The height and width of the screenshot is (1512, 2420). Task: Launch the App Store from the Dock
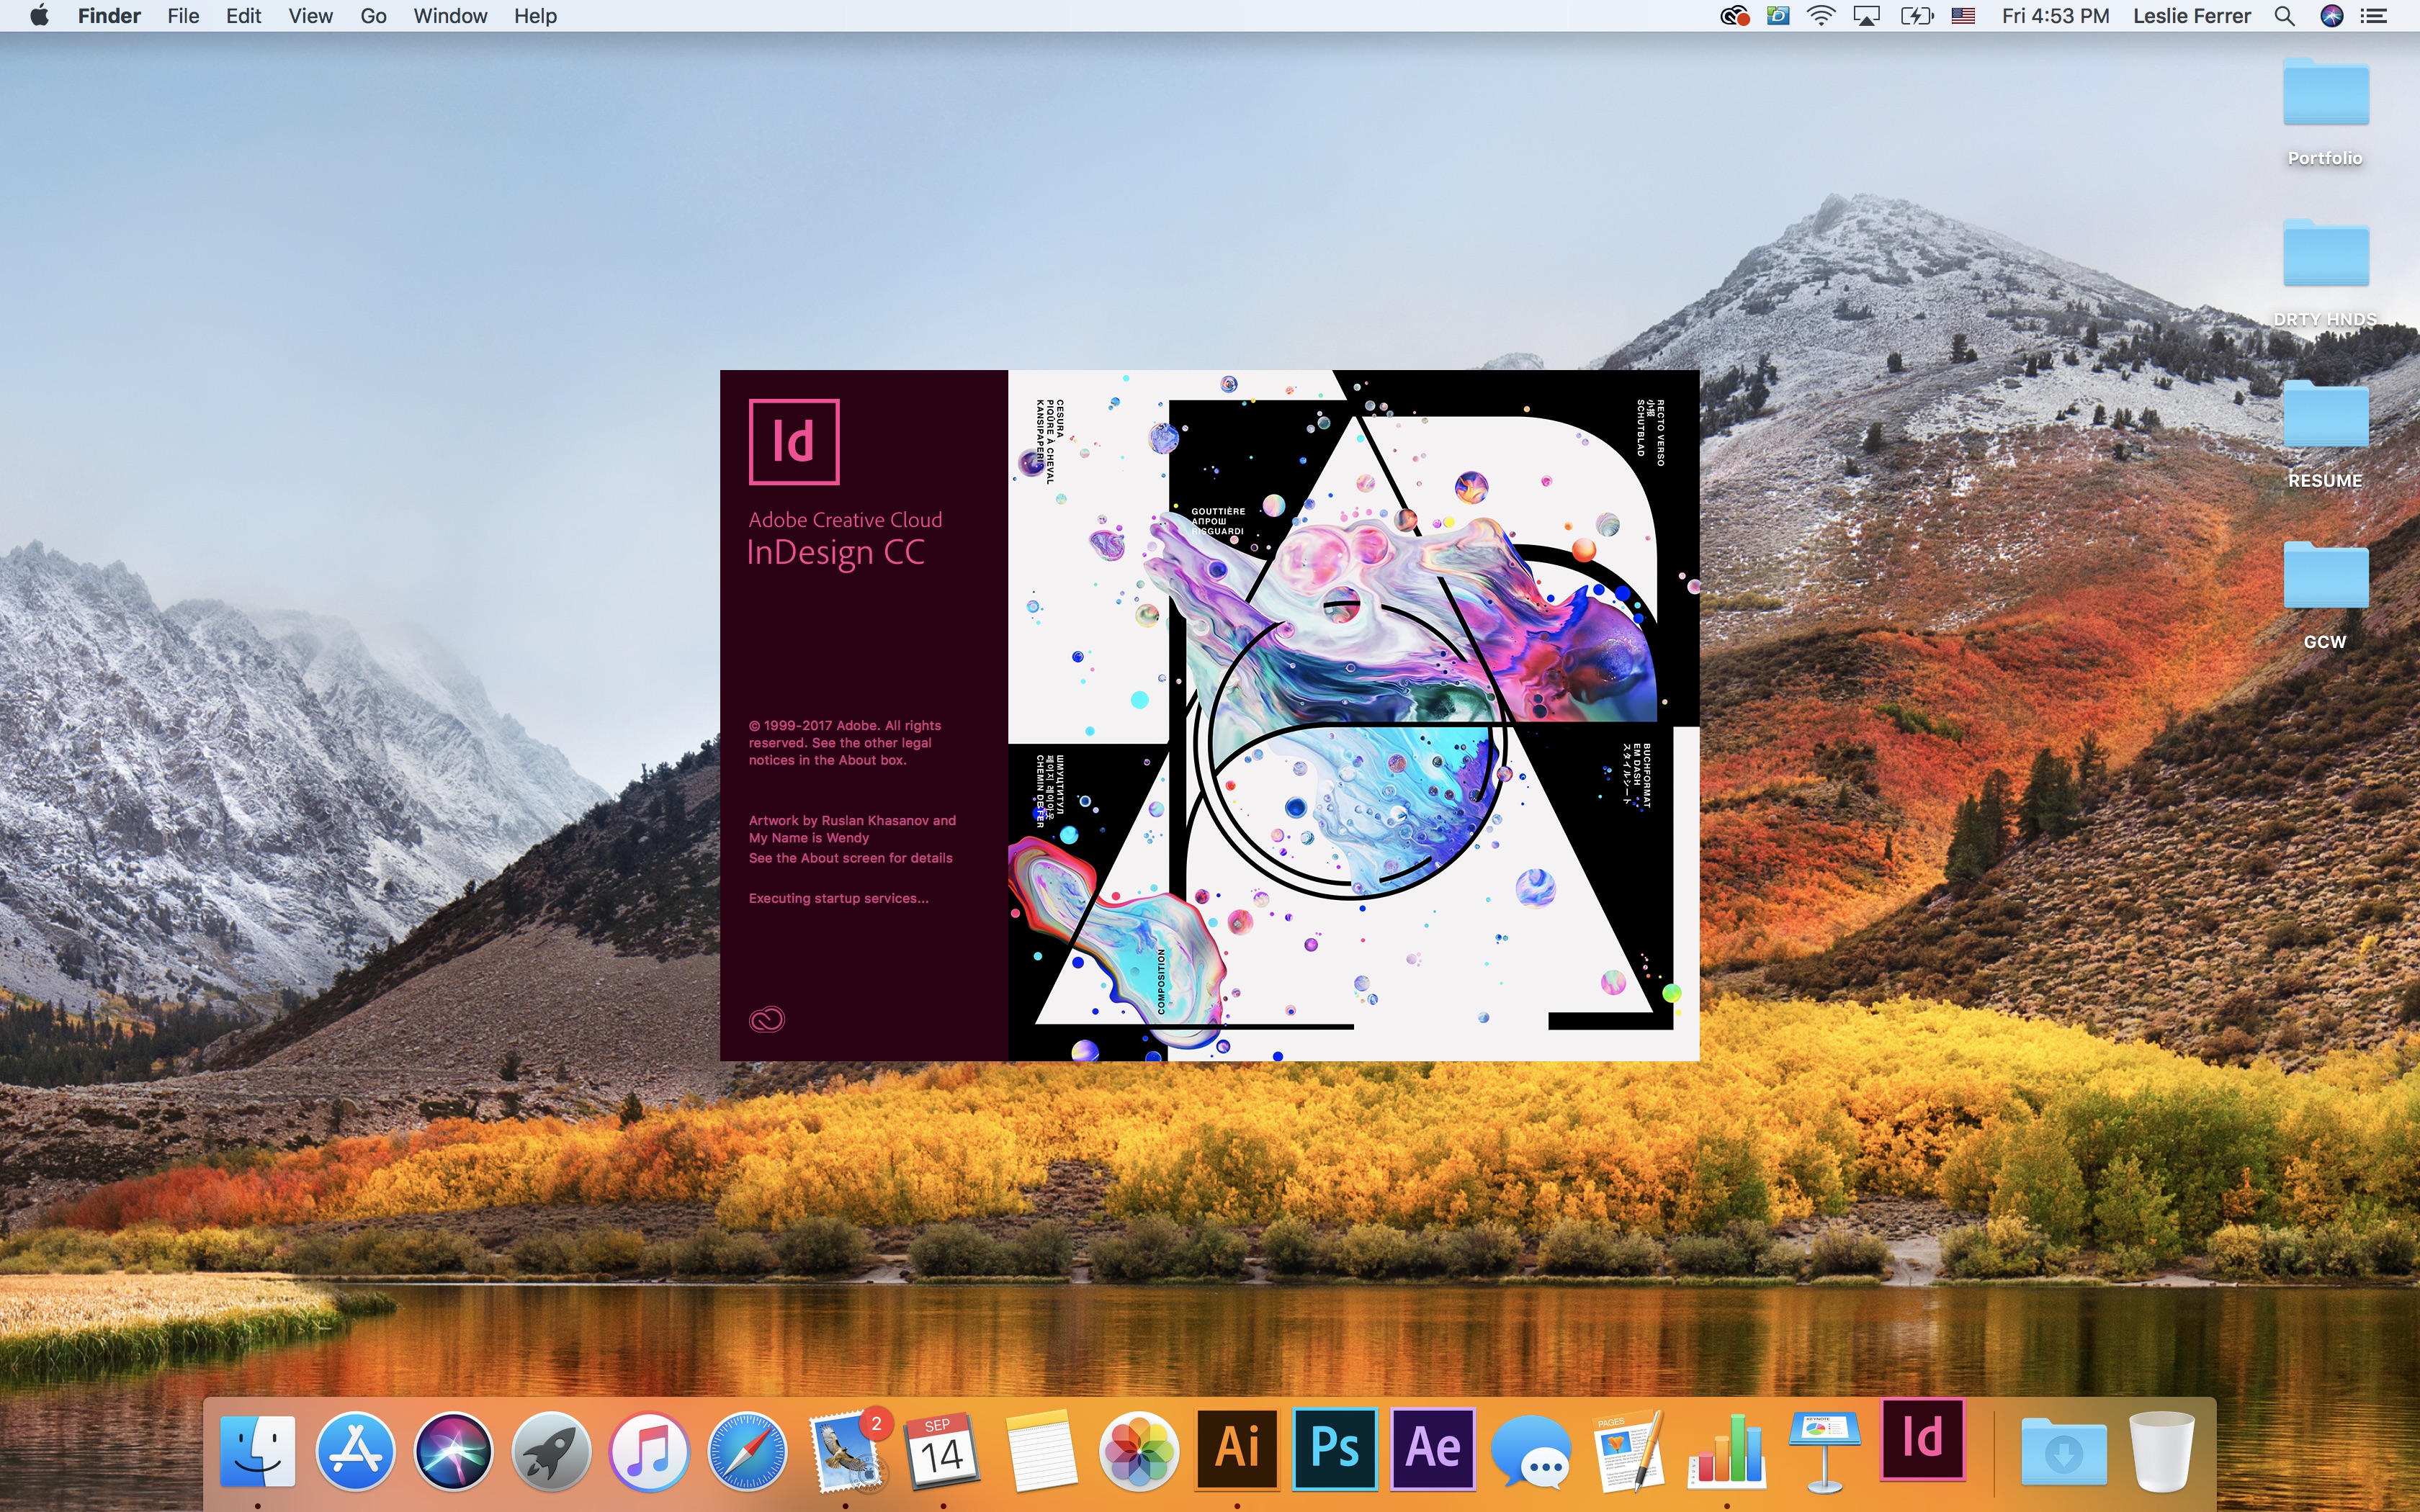click(x=355, y=1450)
